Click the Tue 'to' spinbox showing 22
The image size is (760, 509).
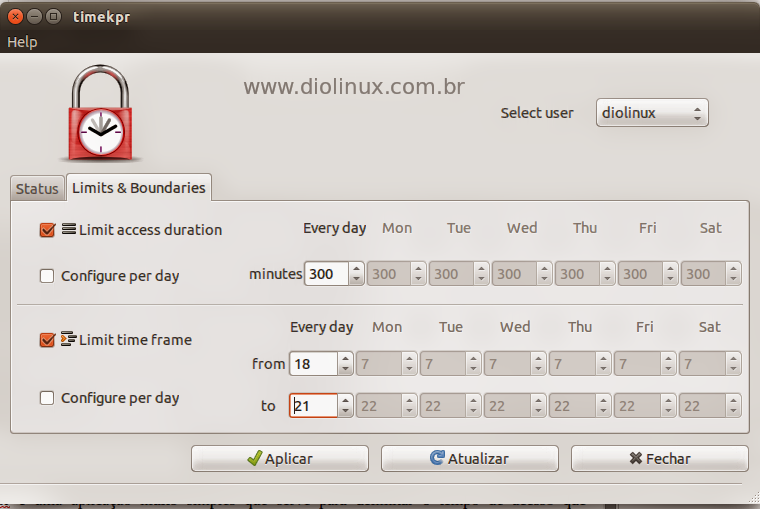coord(450,406)
